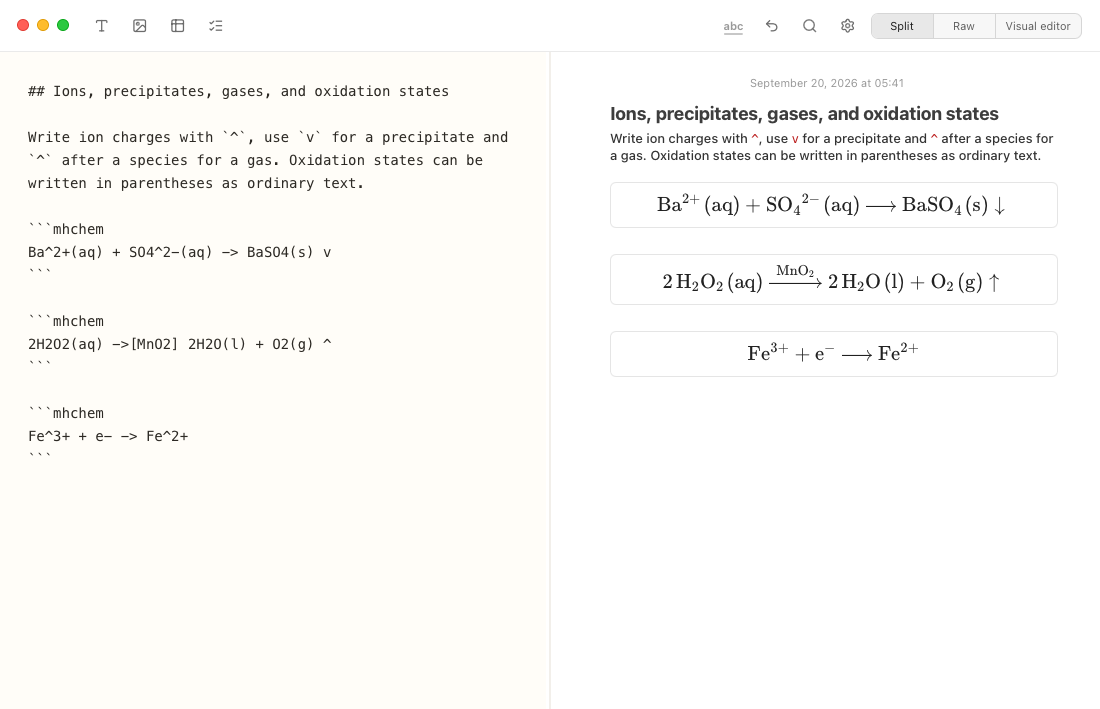This screenshot has width=1100, height=709.
Task: Switch to the Visual editor mode
Action: 1038,26
